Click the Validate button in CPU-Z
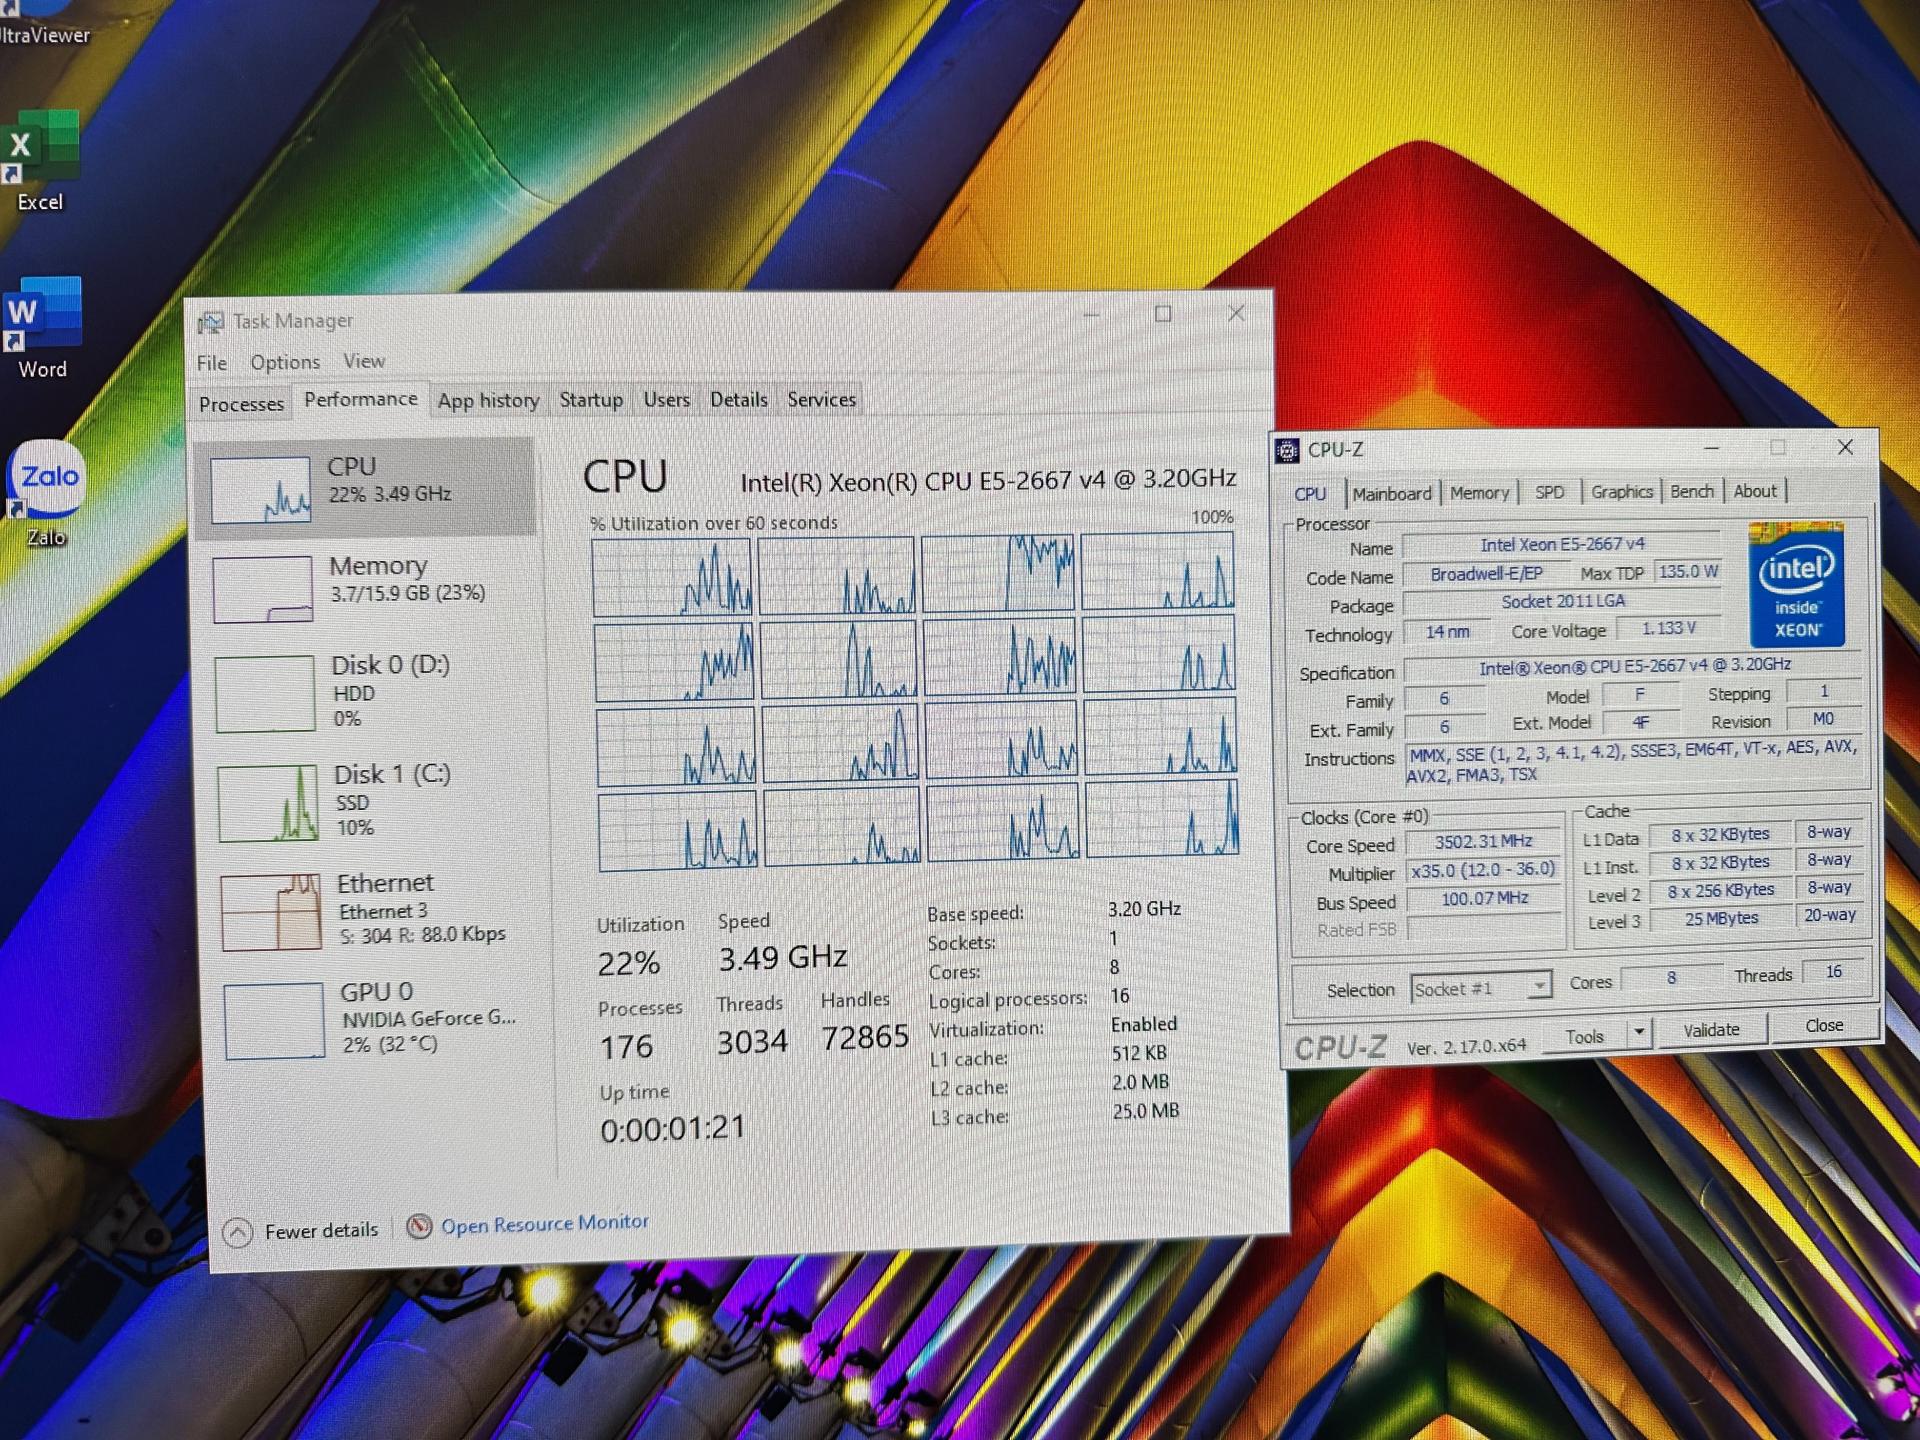The height and width of the screenshot is (1440, 1920). click(1711, 1029)
